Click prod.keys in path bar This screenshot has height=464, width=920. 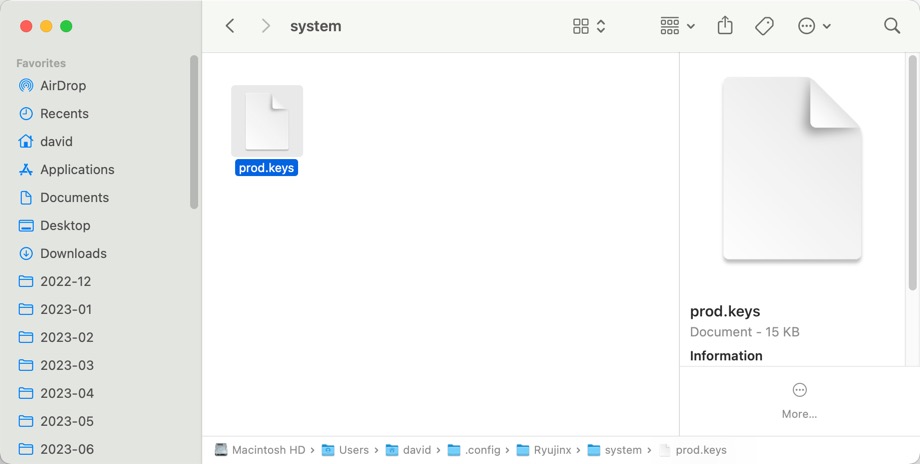(x=692, y=450)
